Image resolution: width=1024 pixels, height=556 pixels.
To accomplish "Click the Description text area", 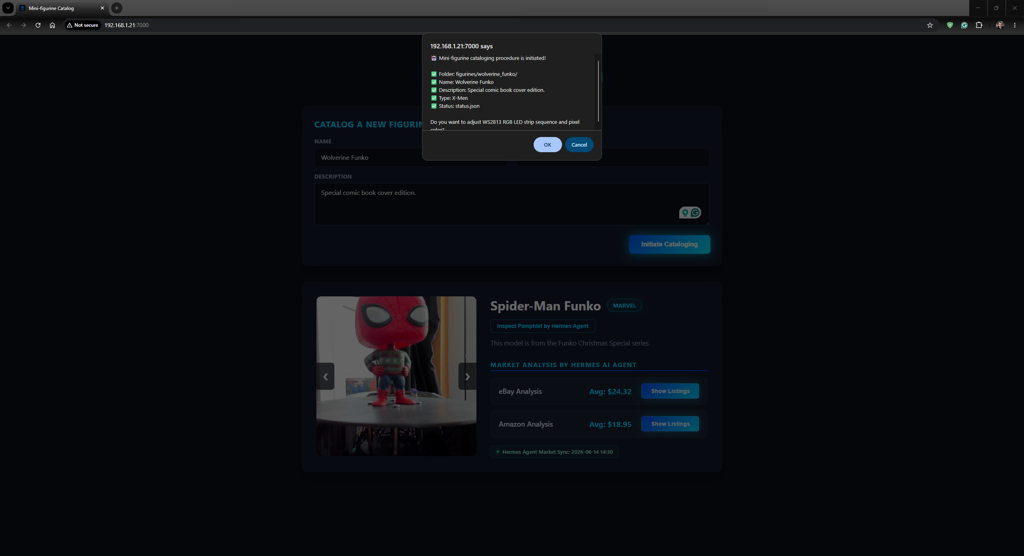I will (511, 204).
